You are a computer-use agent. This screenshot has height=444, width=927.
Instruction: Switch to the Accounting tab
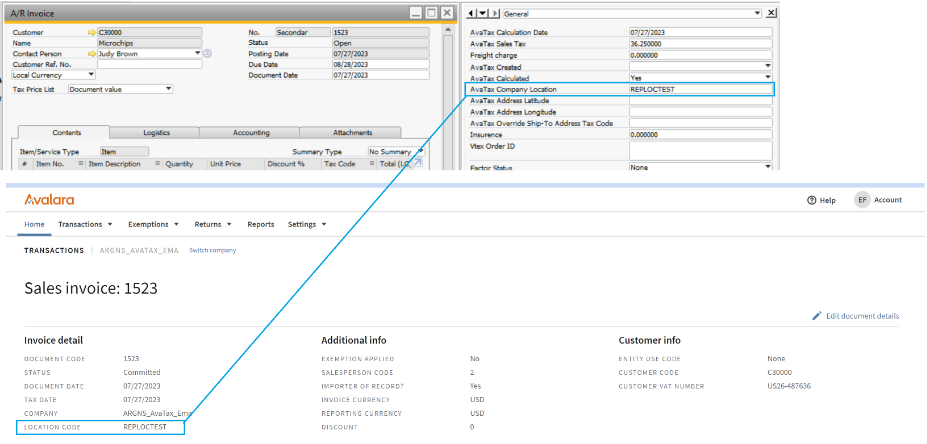tap(251, 132)
